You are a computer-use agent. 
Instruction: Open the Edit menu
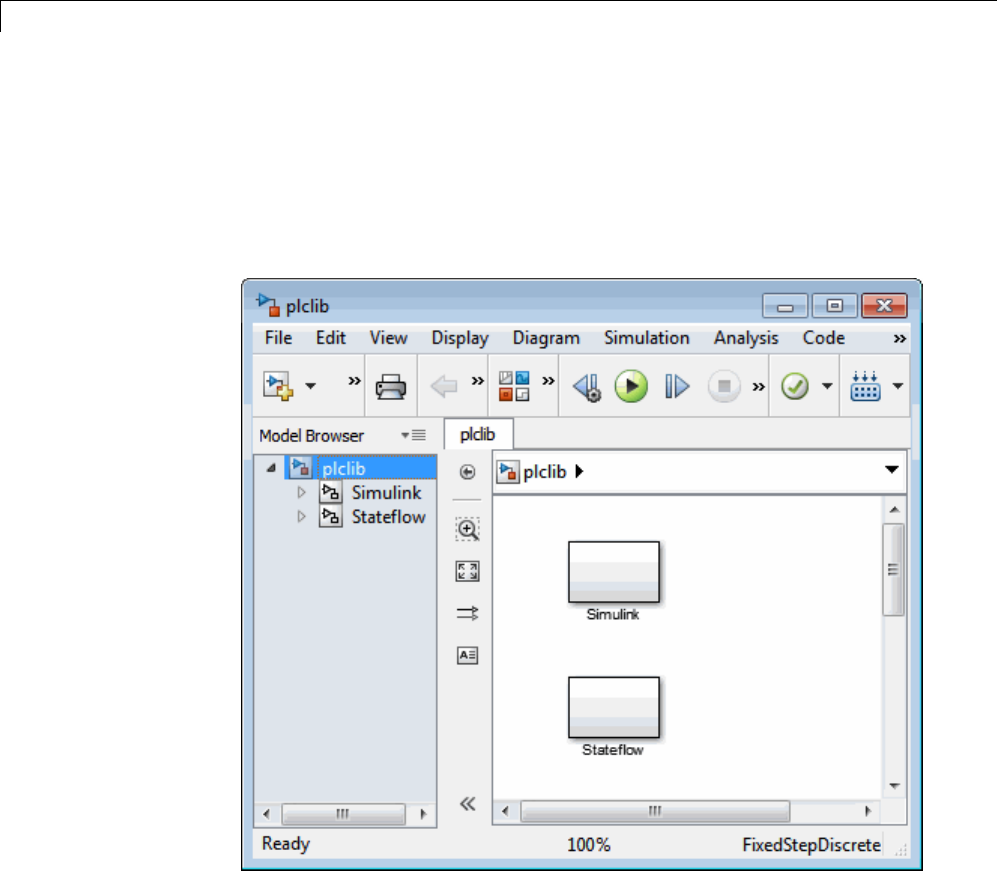(x=331, y=338)
